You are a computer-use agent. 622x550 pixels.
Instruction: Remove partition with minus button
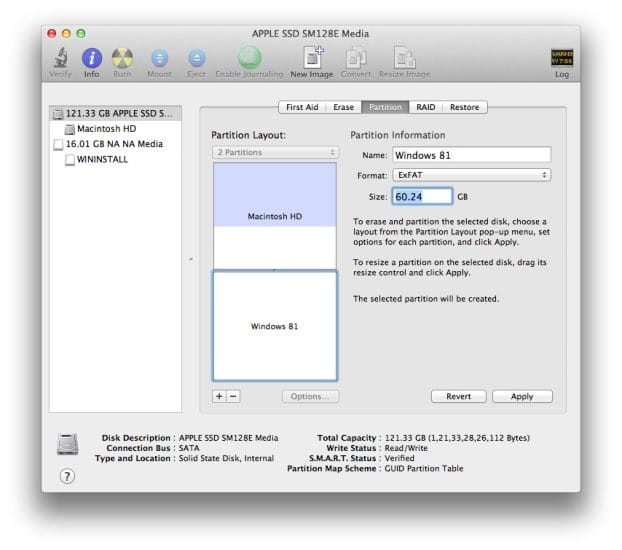233,396
